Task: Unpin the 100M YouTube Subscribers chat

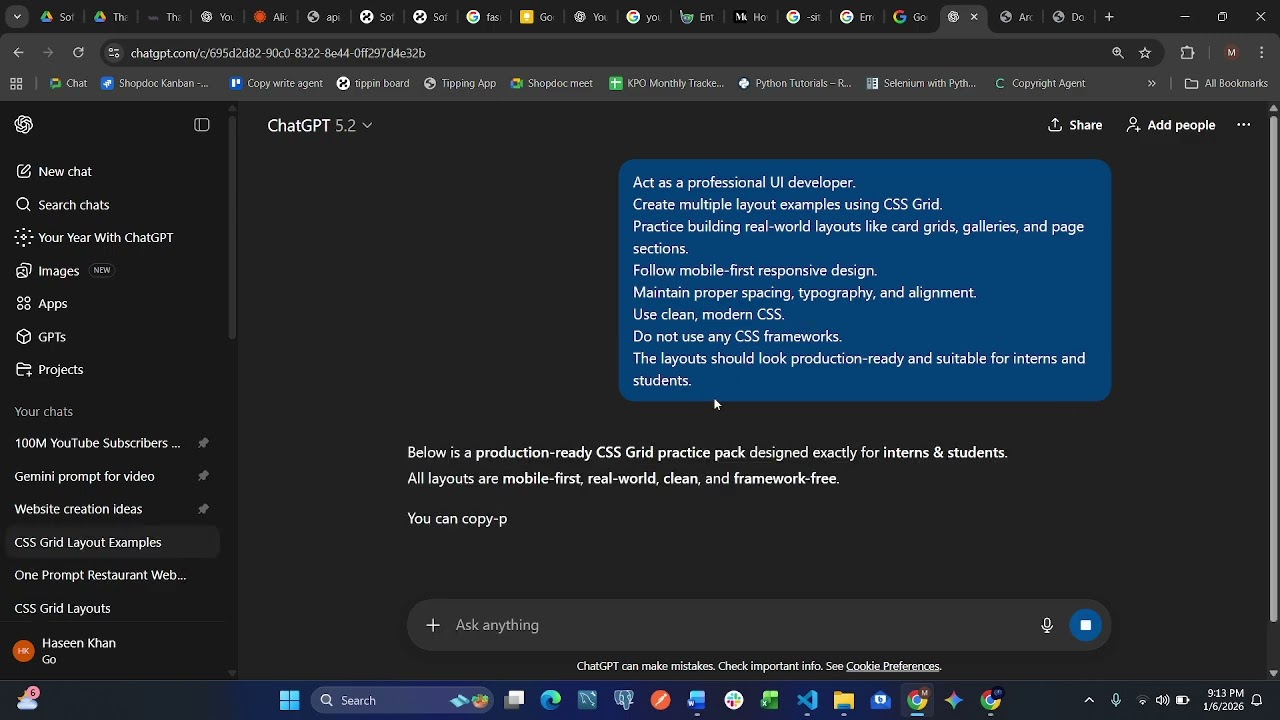Action: tap(203, 443)
